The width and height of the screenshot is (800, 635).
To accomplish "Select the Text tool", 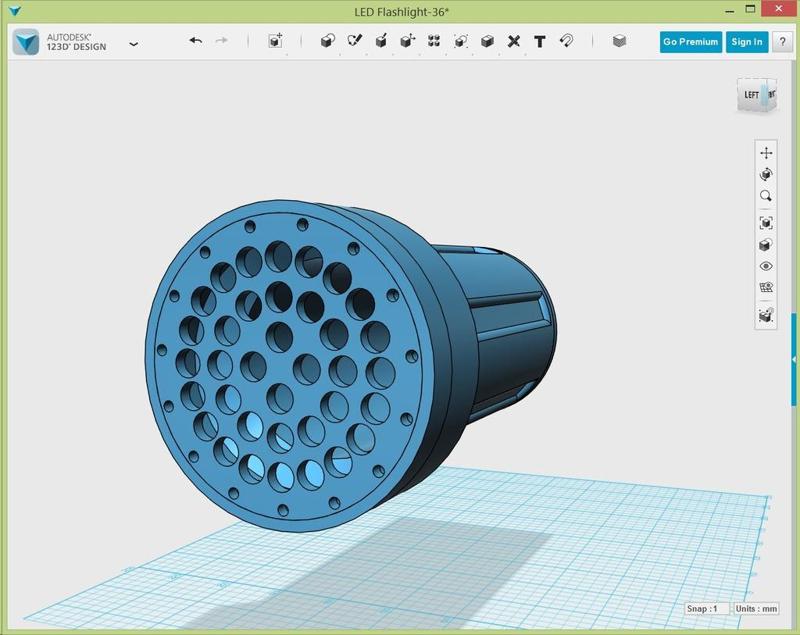I will pos(540,41).
